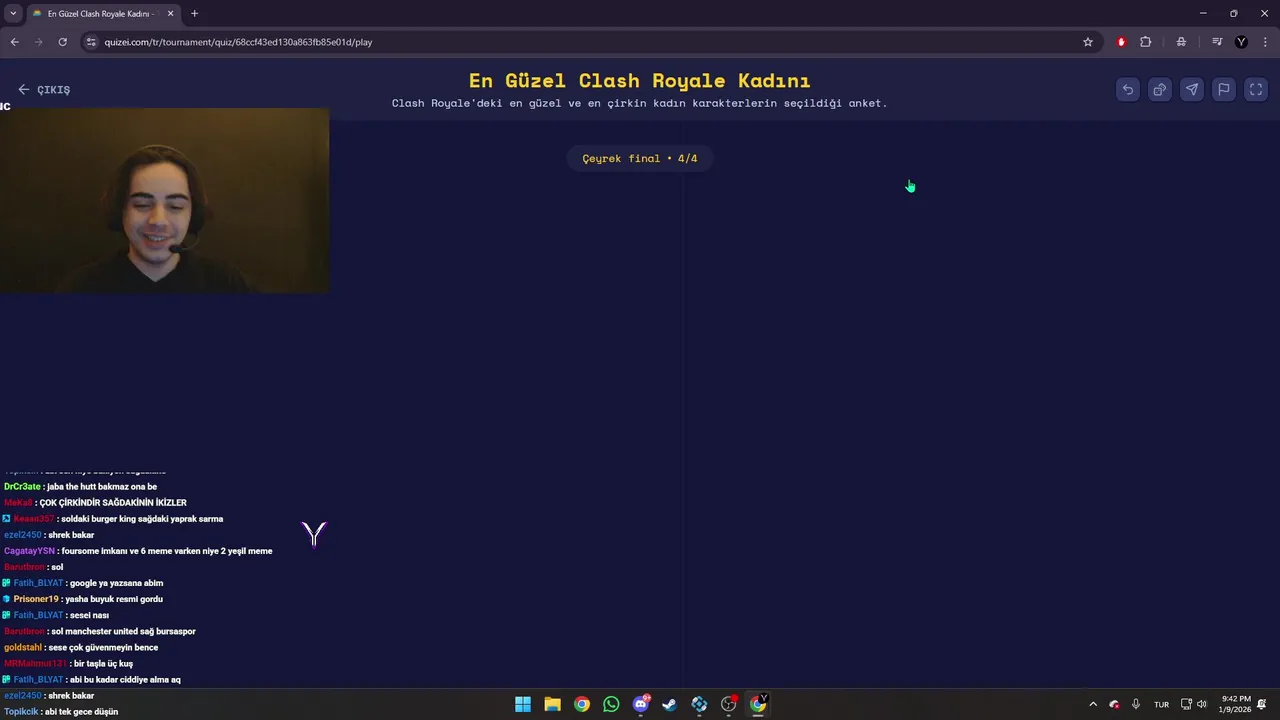The image size is (1280, 720).
Task: Click microphone icon in system tray
Action: tap(1136, 704)
